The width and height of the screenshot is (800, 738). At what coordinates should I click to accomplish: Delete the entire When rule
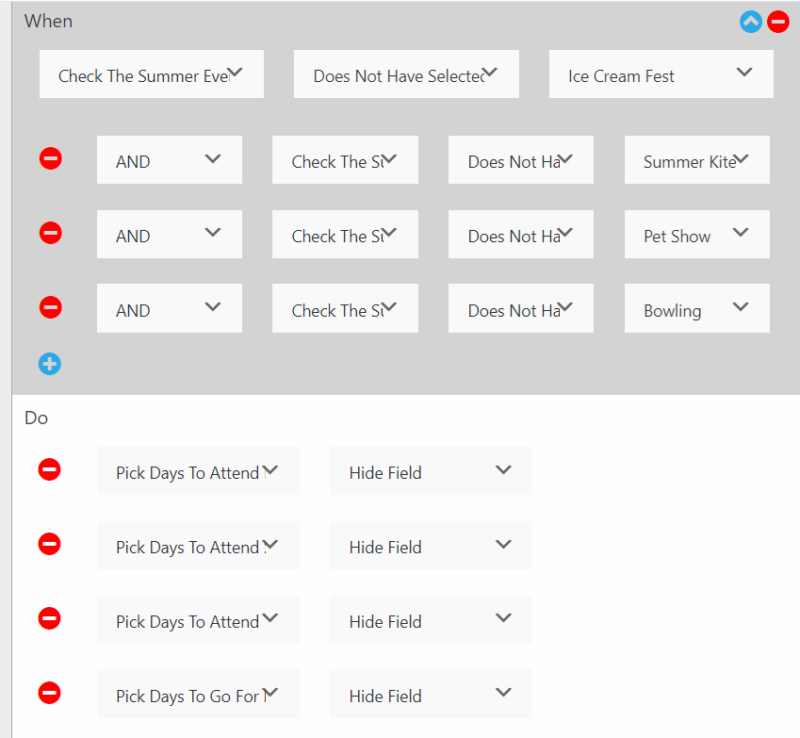[778, 21]
